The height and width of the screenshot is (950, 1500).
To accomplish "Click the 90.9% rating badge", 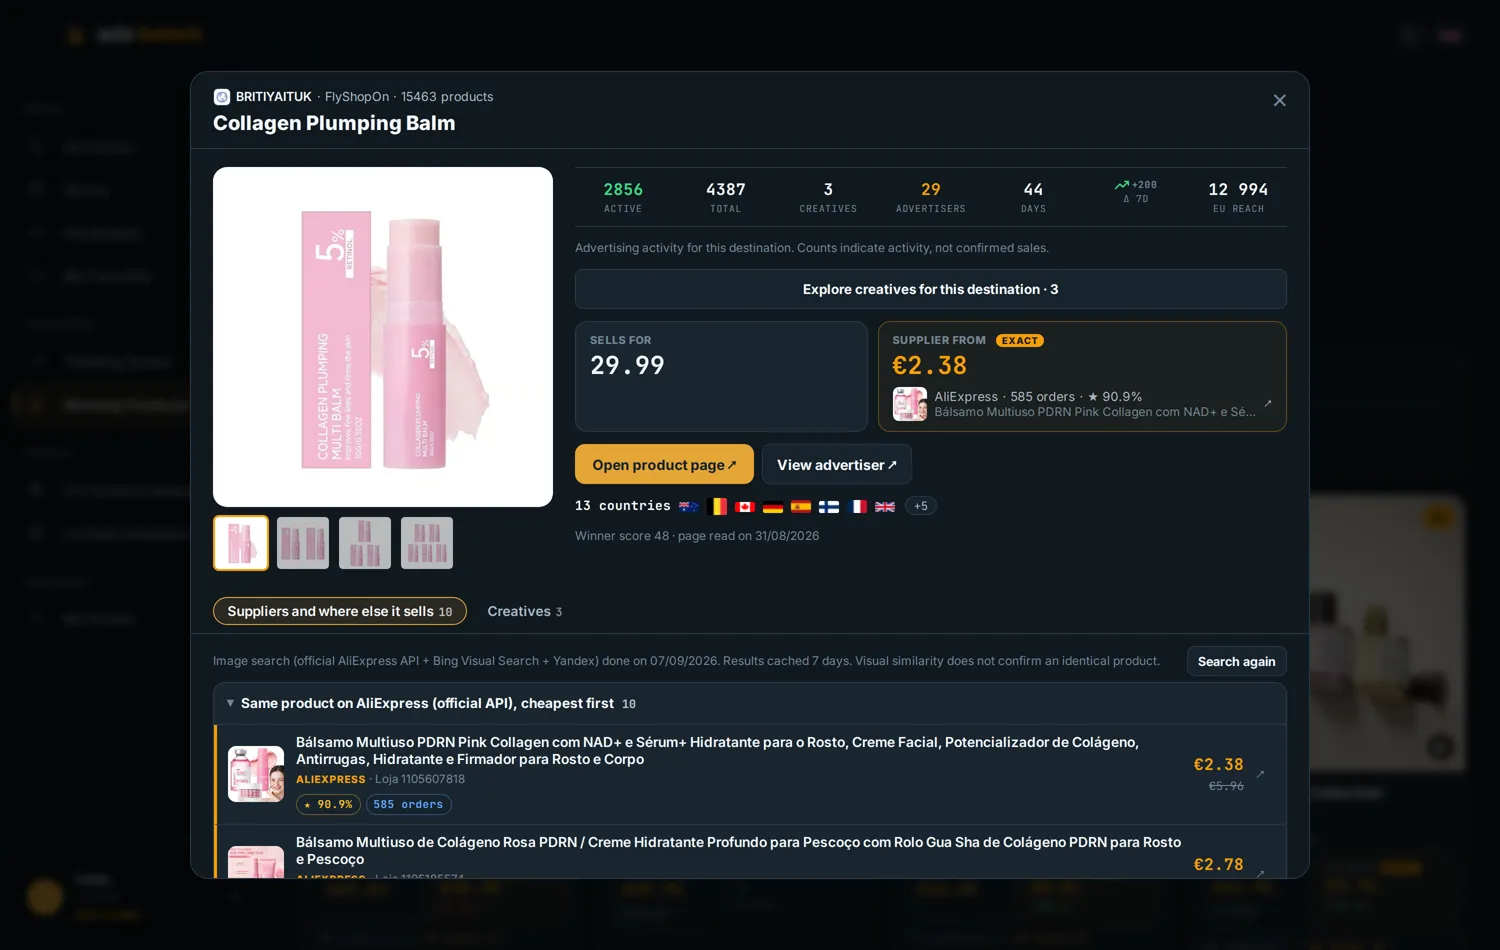I will coord(328,804).
